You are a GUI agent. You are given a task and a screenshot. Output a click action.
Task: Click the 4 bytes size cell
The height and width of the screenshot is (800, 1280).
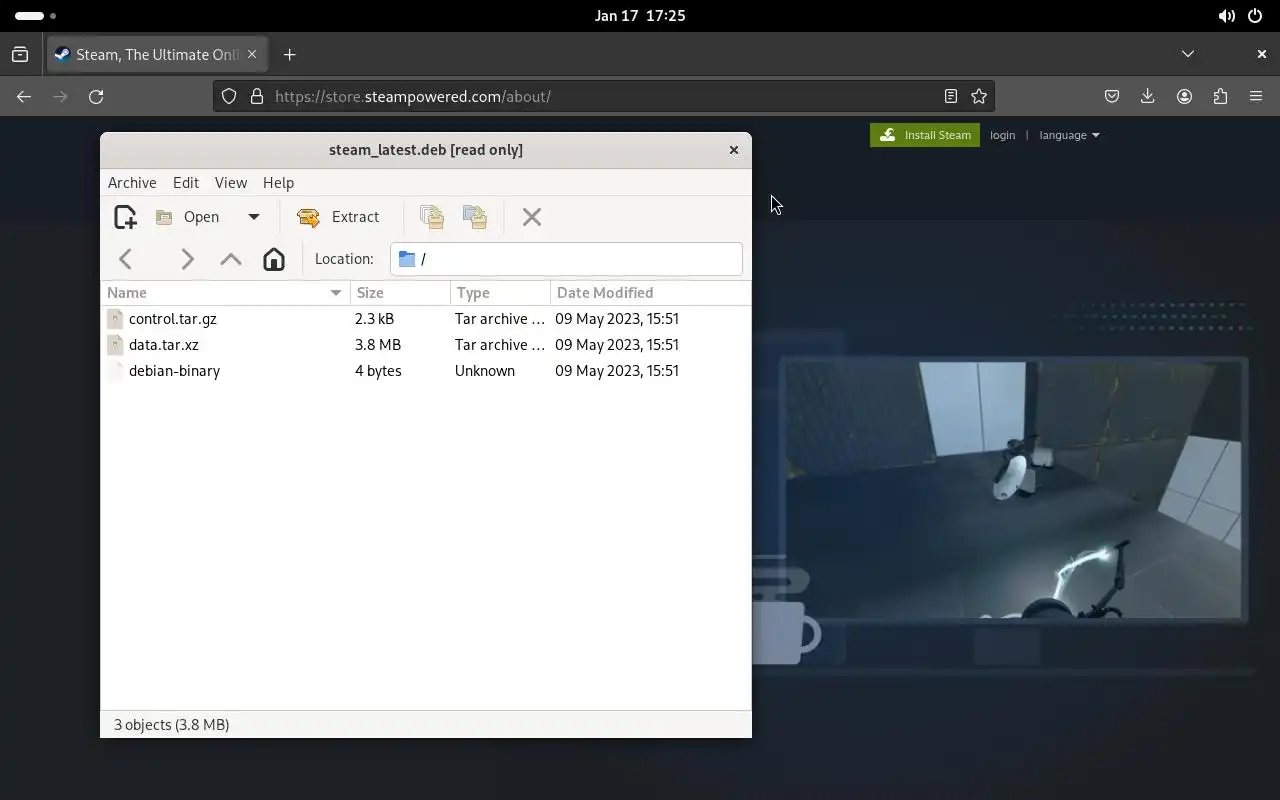[378, 371]
